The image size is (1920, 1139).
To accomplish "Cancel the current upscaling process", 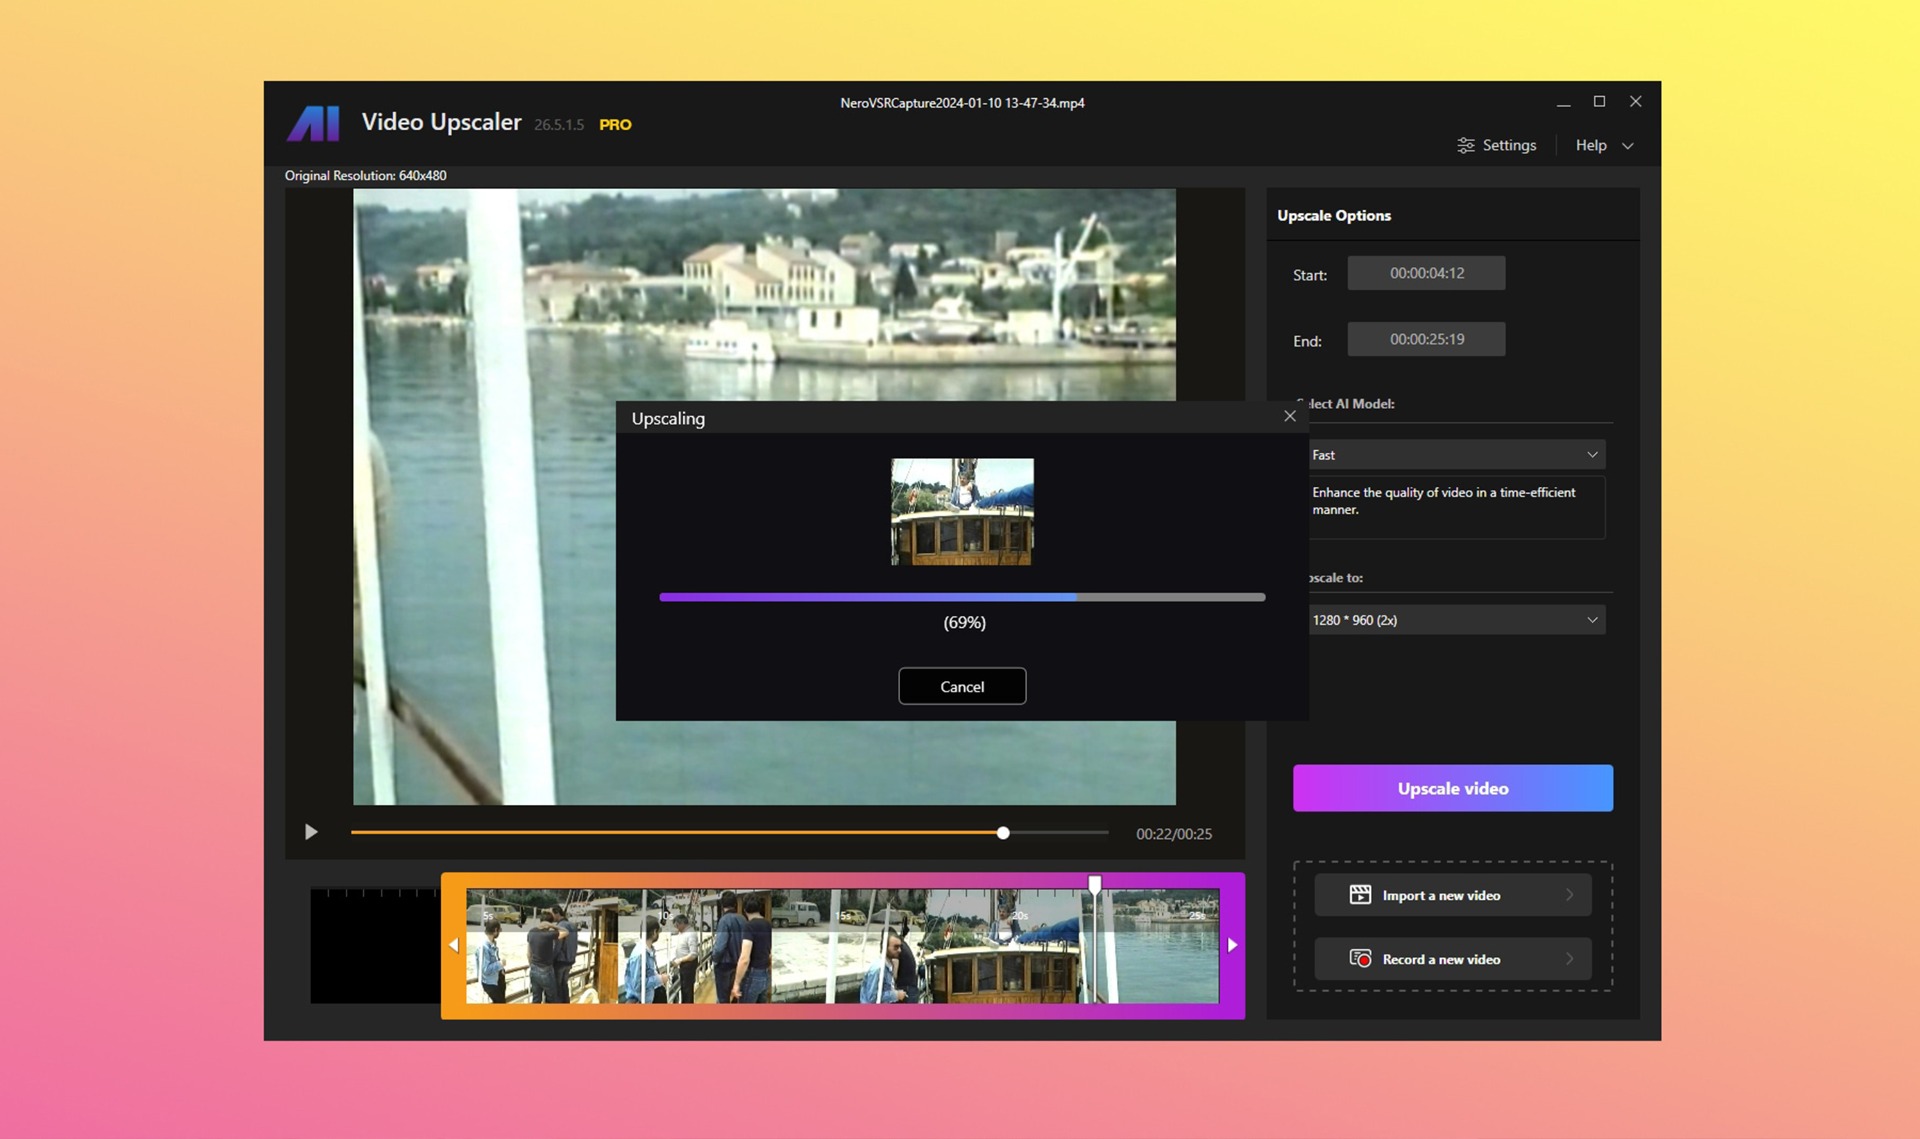I will (x=963, y=686).
